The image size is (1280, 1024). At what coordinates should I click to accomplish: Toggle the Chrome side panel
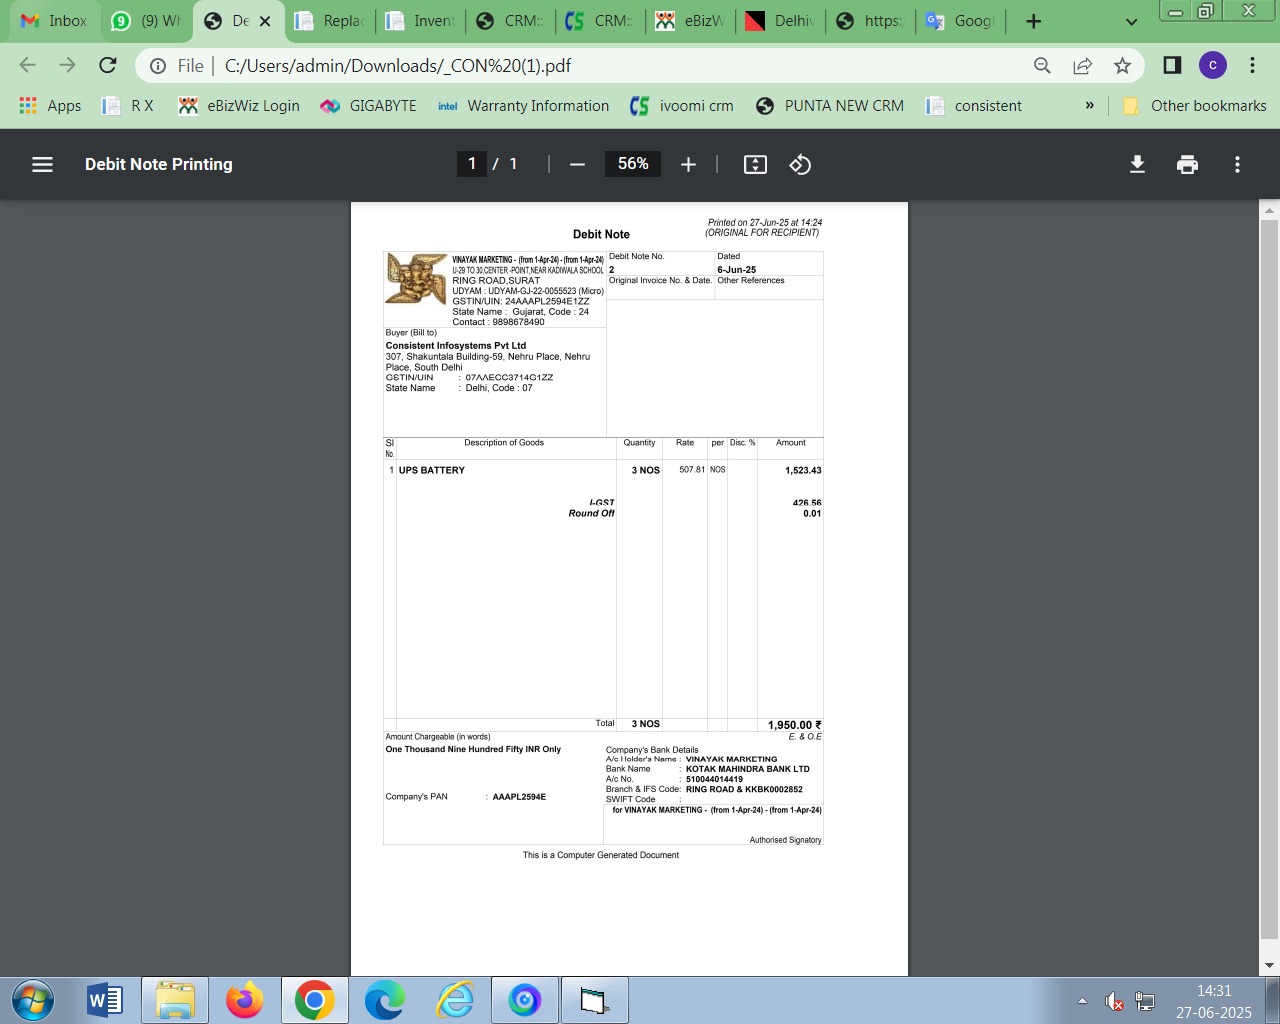pos(1172,66)
